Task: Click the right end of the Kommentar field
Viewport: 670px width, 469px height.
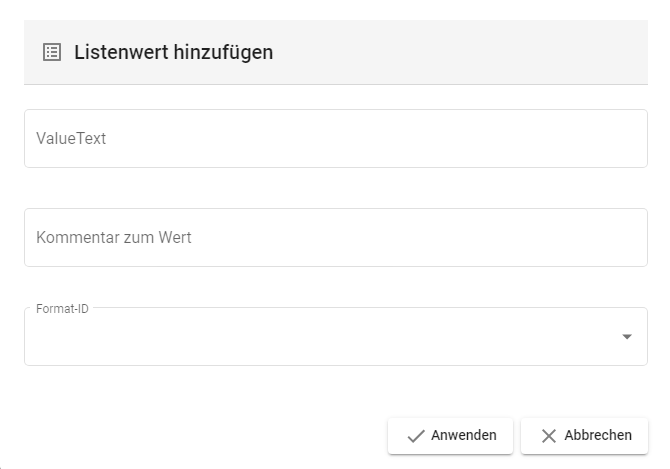Action: (620, 238)
